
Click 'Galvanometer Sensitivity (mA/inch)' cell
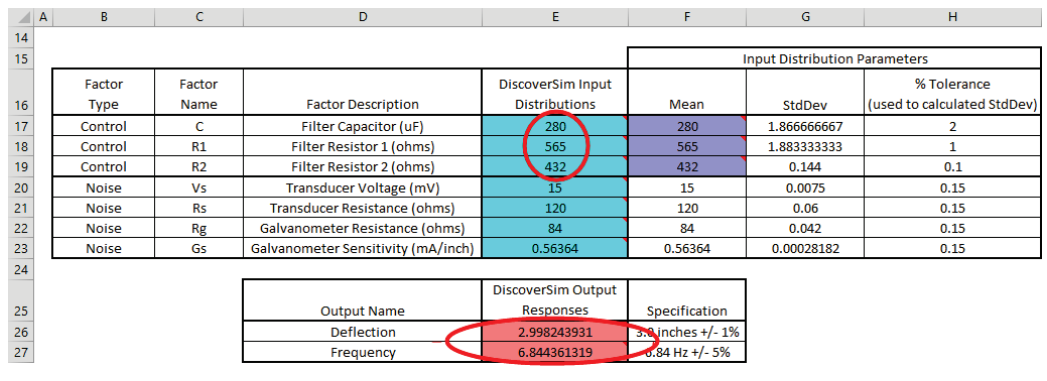pos(363,249)
